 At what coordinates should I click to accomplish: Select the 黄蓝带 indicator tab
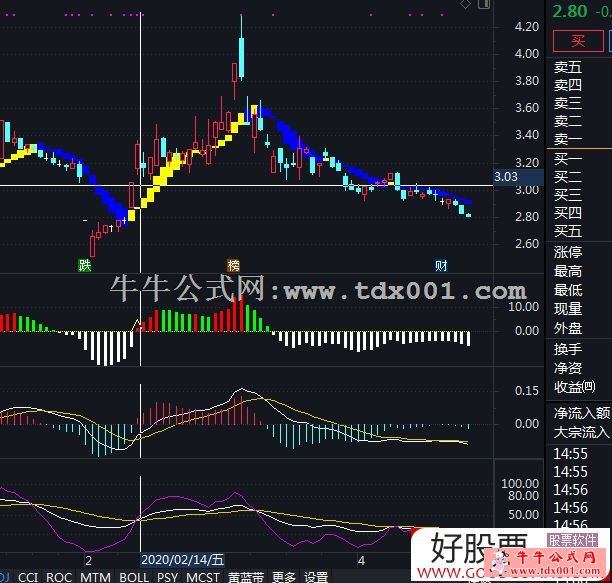pos(246,577)
